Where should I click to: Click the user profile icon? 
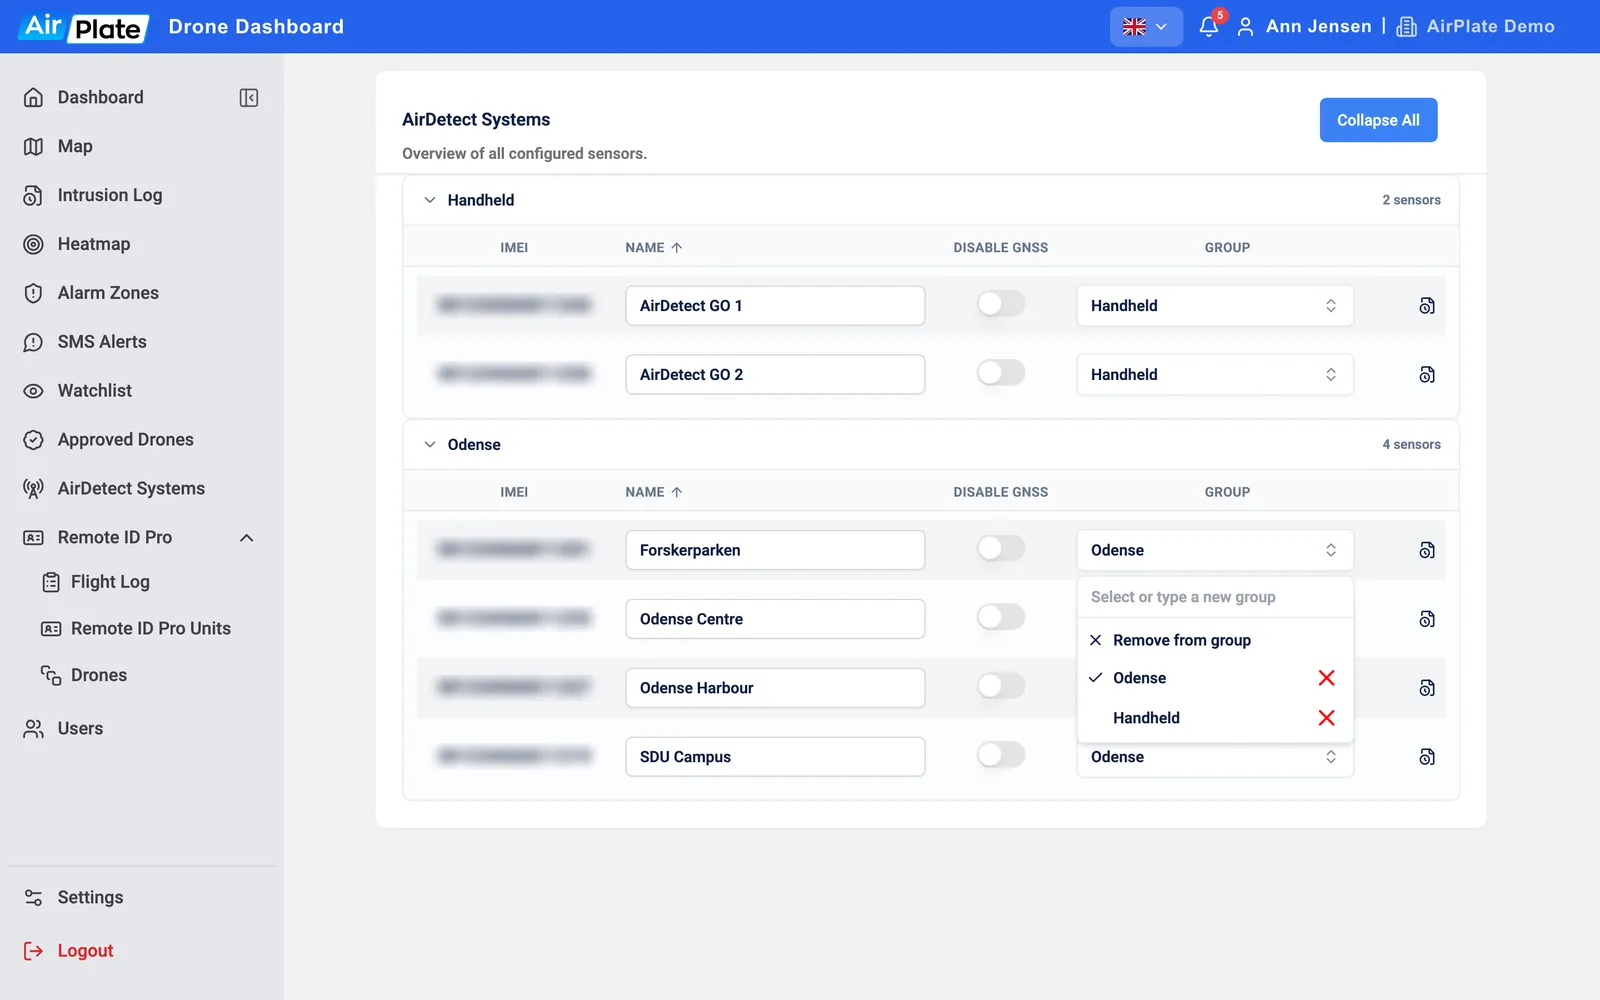(x=1245, y=27)
